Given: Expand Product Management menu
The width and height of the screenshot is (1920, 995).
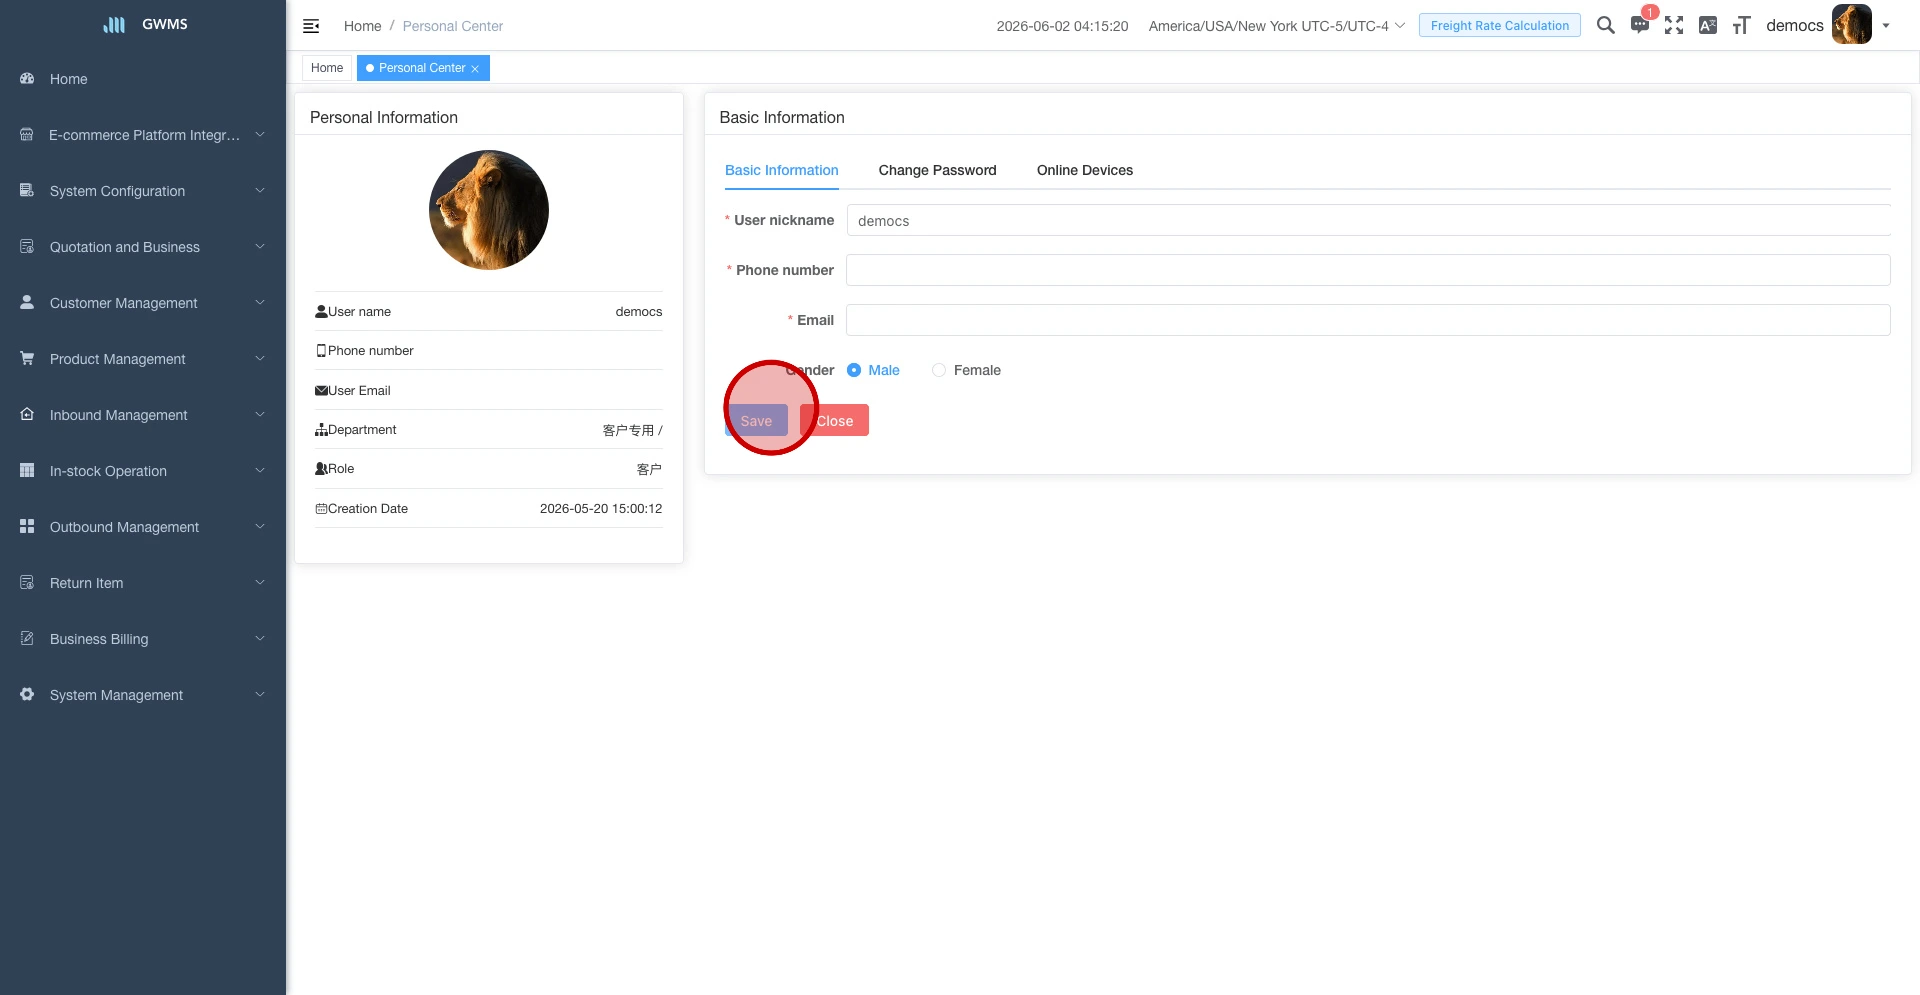Looking at the screenshot, I should point(260,358).
